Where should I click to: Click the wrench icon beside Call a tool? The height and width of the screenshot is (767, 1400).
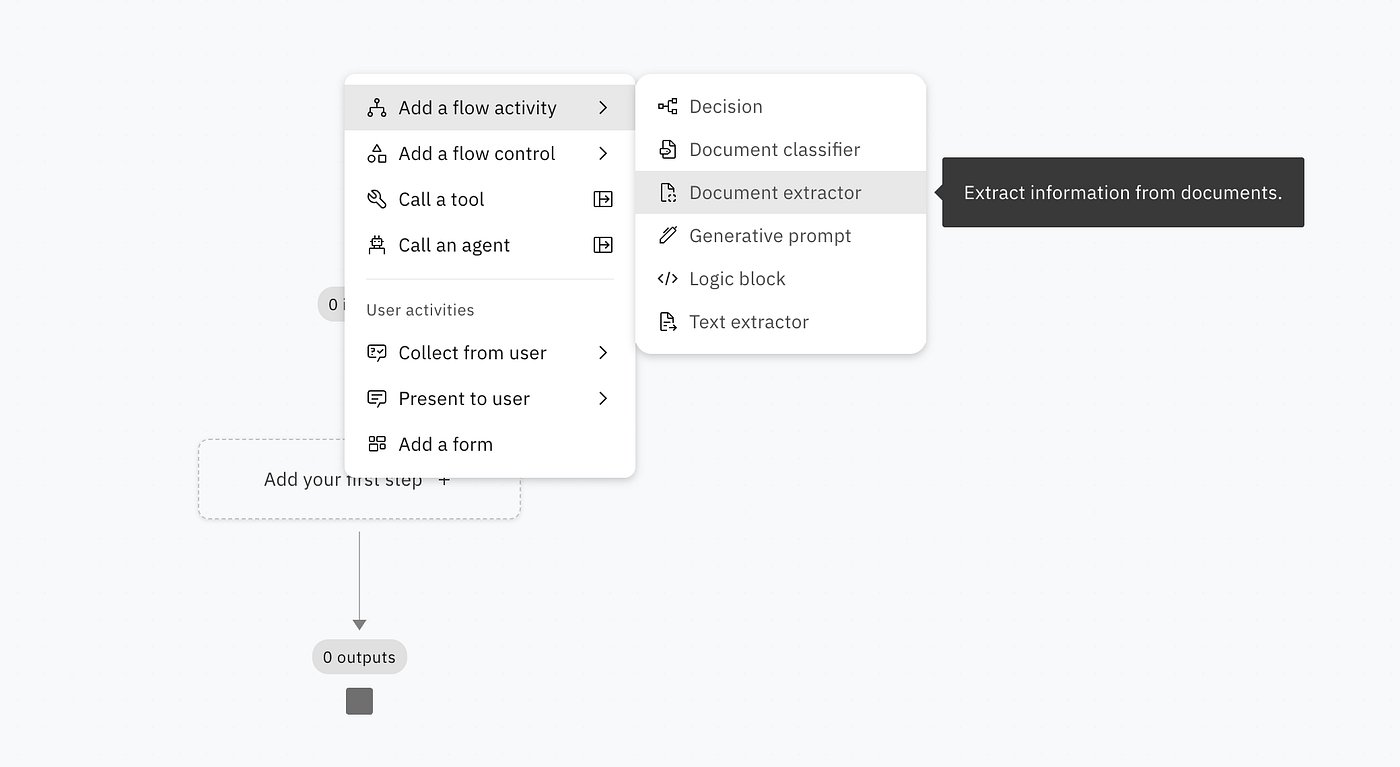(376, 199)
